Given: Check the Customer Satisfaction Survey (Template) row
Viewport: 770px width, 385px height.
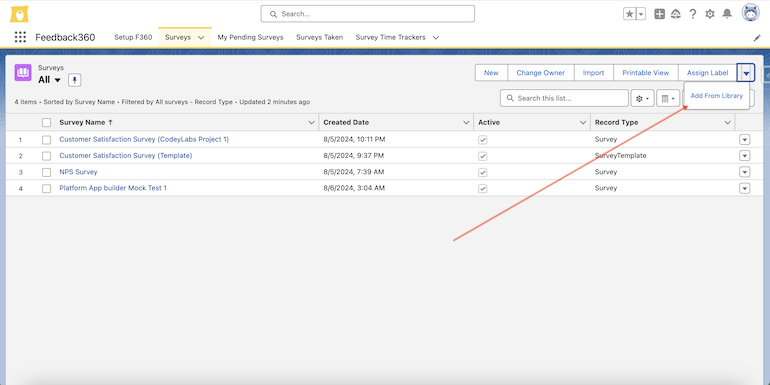Looking at the screenshot, I should click(x=47, y=156).
